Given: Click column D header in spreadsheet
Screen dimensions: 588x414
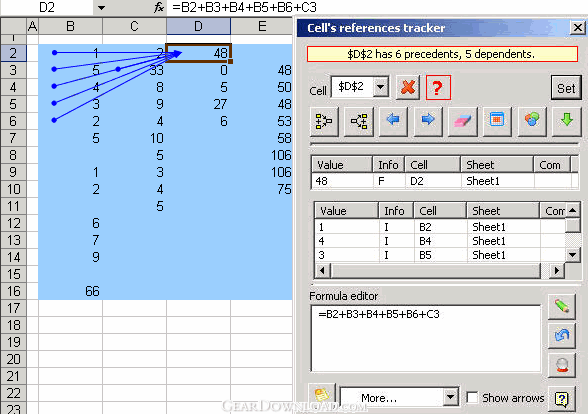Looking at the screenshot, I should coord(198,26).
